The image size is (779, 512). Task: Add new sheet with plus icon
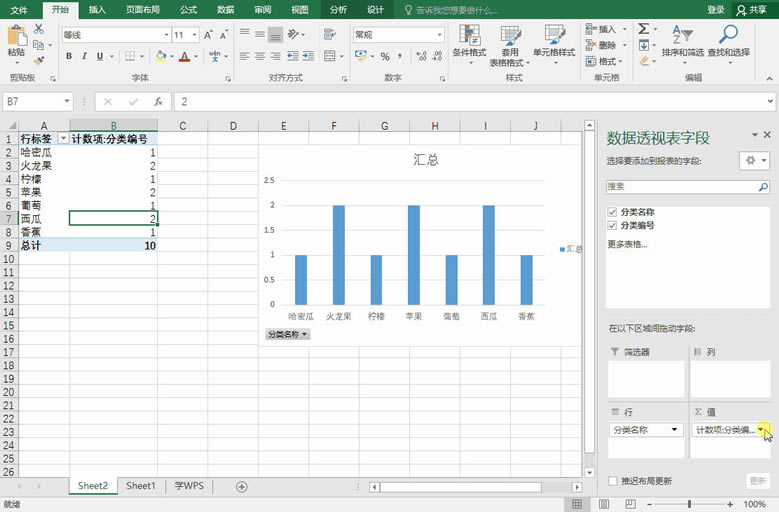[241, 487]
